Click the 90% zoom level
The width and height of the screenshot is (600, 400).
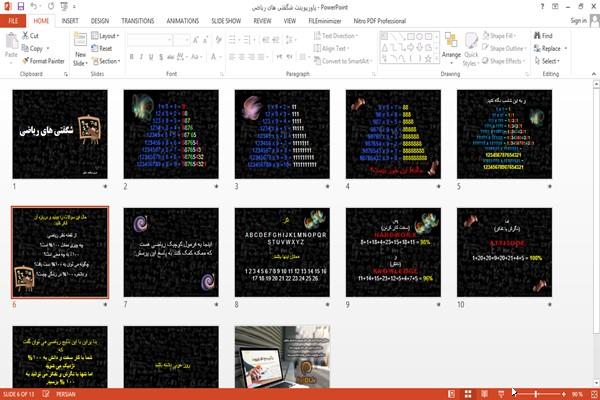577,394
